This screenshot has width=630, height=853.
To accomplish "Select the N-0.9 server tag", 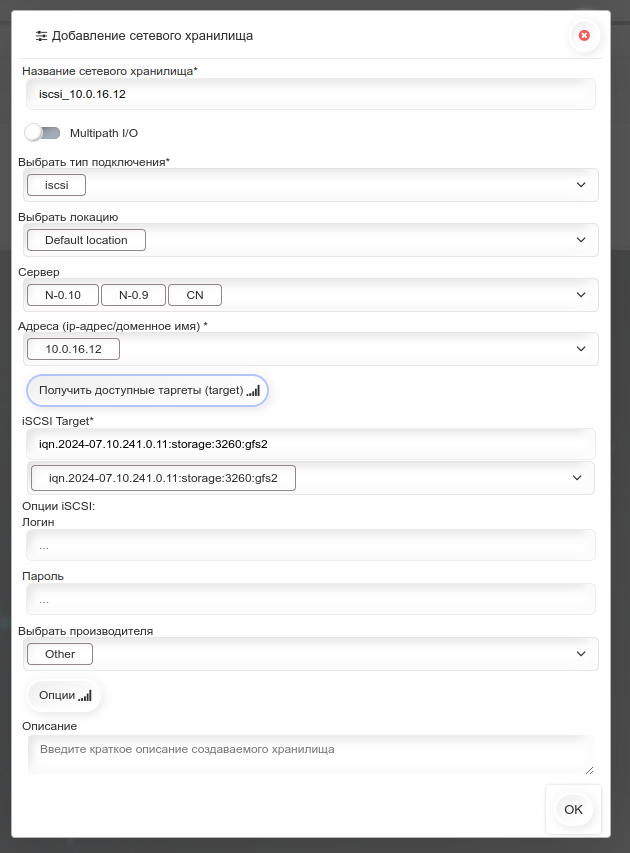I will (133, 295).
